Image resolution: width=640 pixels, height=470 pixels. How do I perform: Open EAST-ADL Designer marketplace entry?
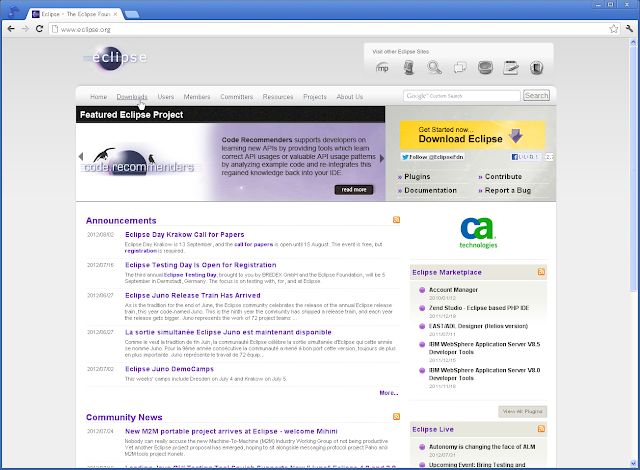(478, 326)
